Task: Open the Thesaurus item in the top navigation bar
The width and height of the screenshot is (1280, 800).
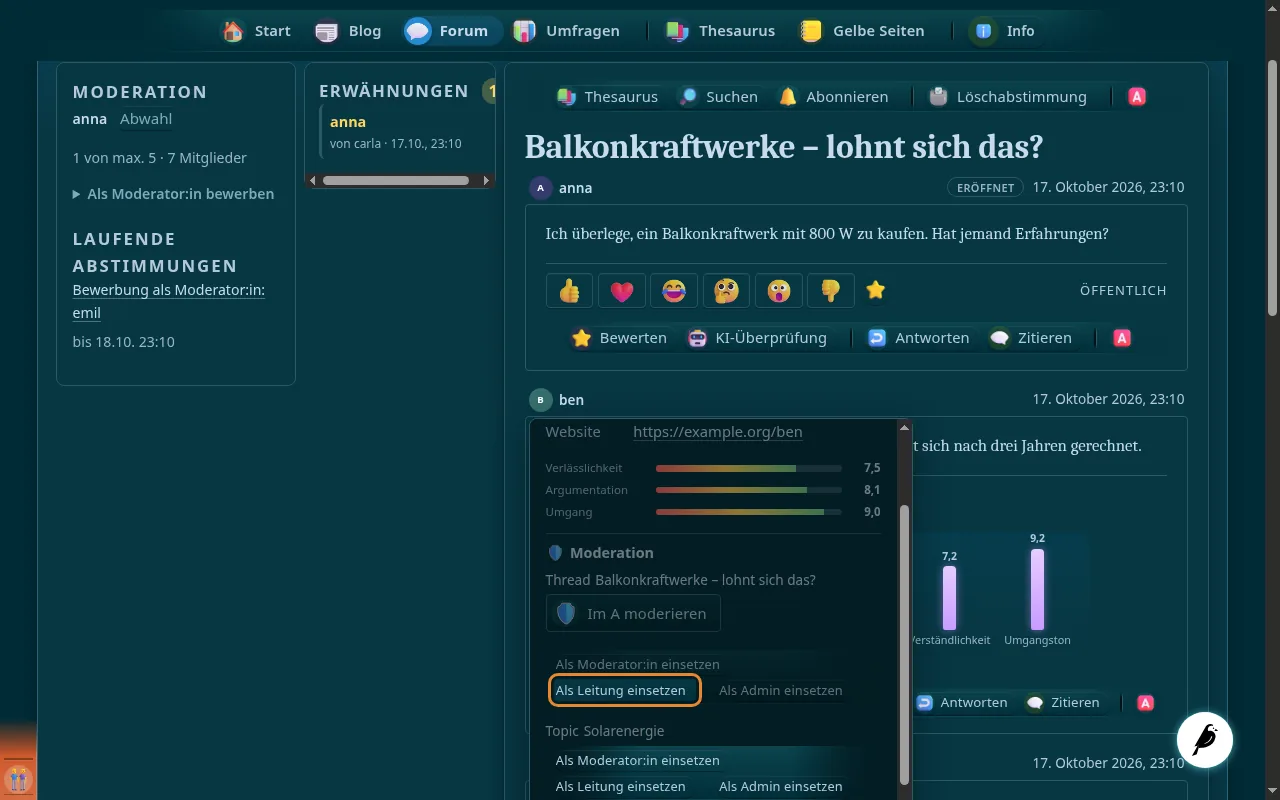Action: click(x=720, y=31)
